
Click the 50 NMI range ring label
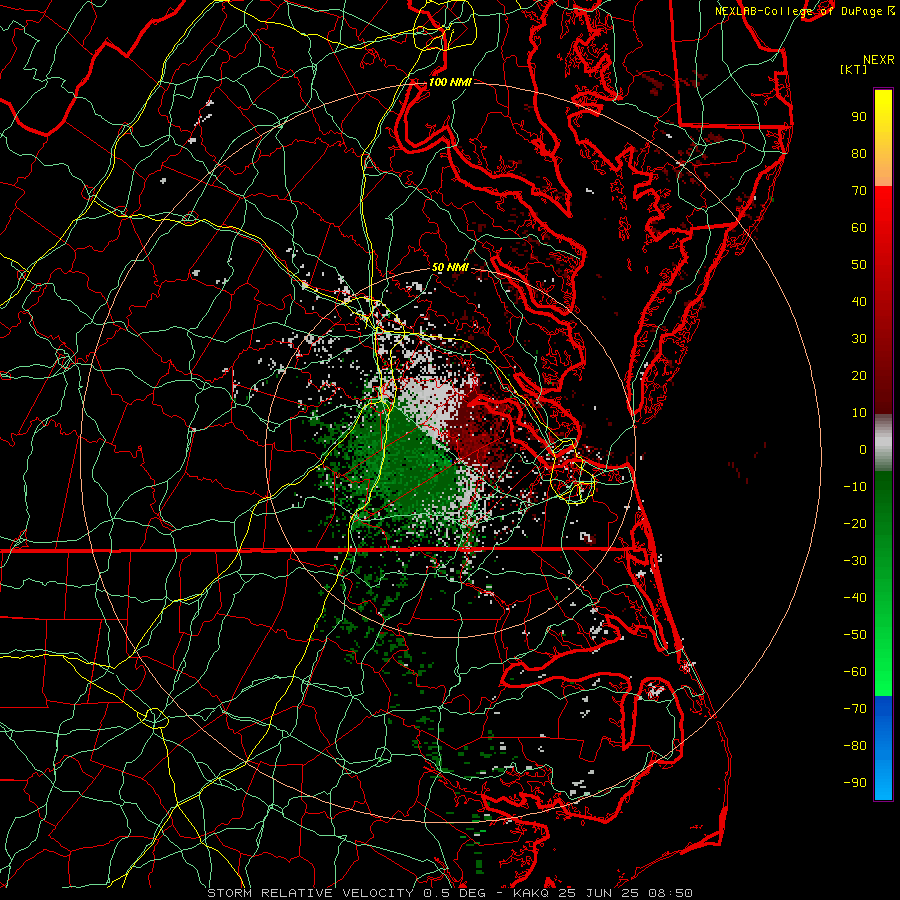[x=450, y=267]
